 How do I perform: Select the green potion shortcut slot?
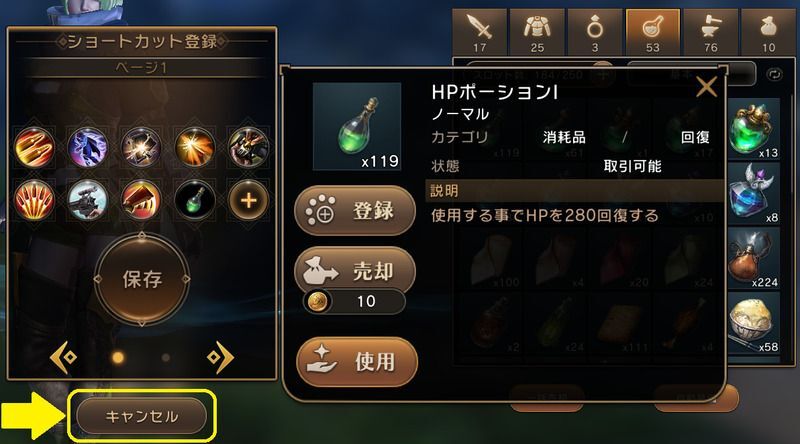pyautogui.click(x=195, y=200)
